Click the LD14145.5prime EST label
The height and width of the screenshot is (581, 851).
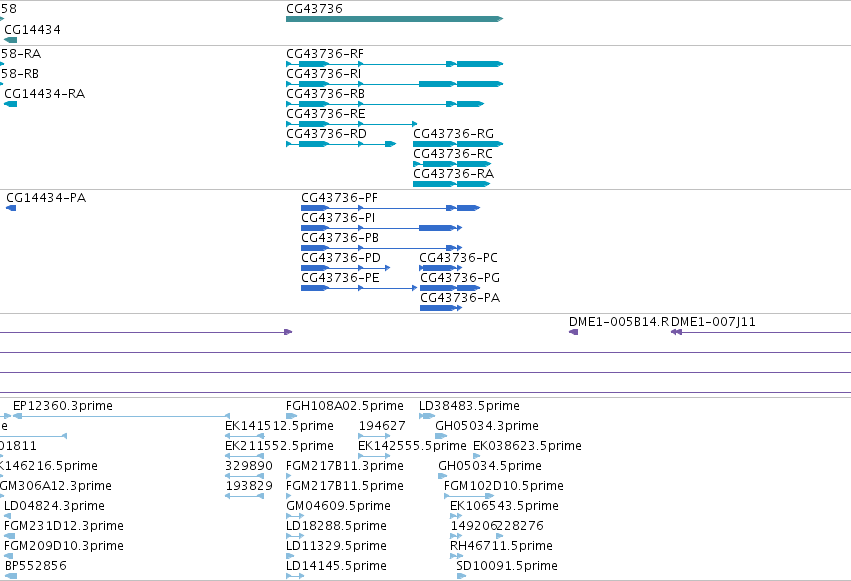pyautogui.click(x=336, y=567)
